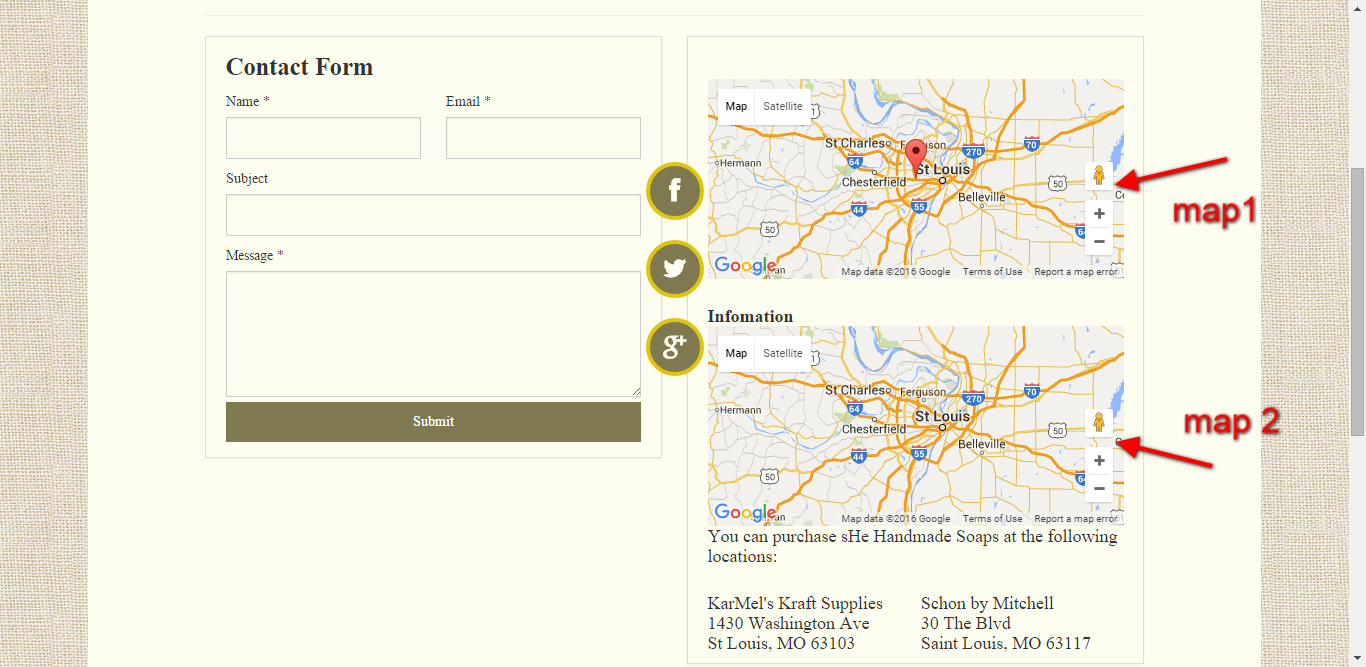Open the Facebook social icon

pyautogui.click(x=675, y=190)
